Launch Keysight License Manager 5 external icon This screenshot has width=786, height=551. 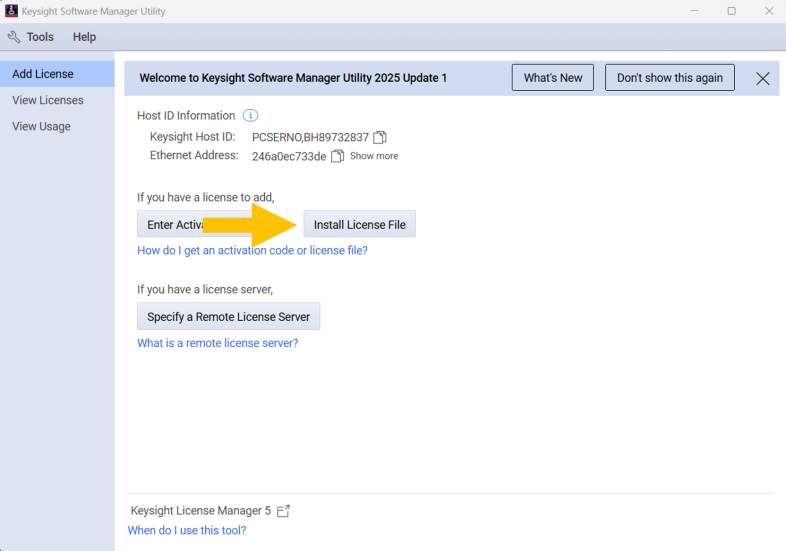click(x=283, y=511)
